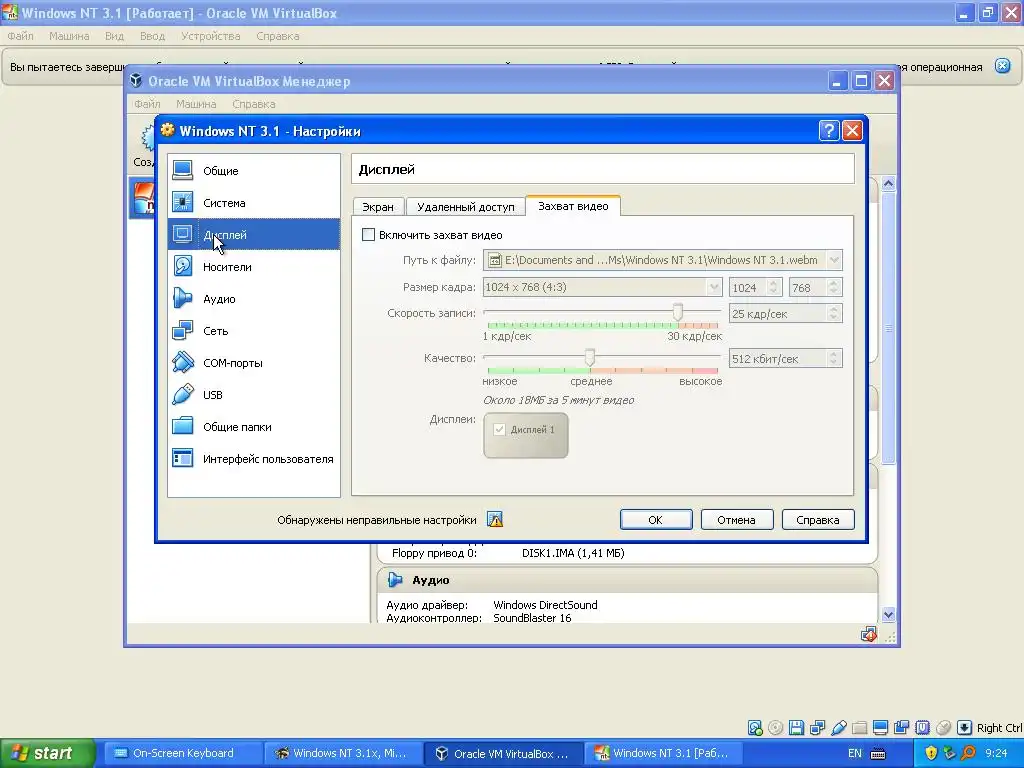Click the Manager status bar warning icon
The width and height of the screenshot is (1024, 768).
pyautogui.click(x=869, y=634)
